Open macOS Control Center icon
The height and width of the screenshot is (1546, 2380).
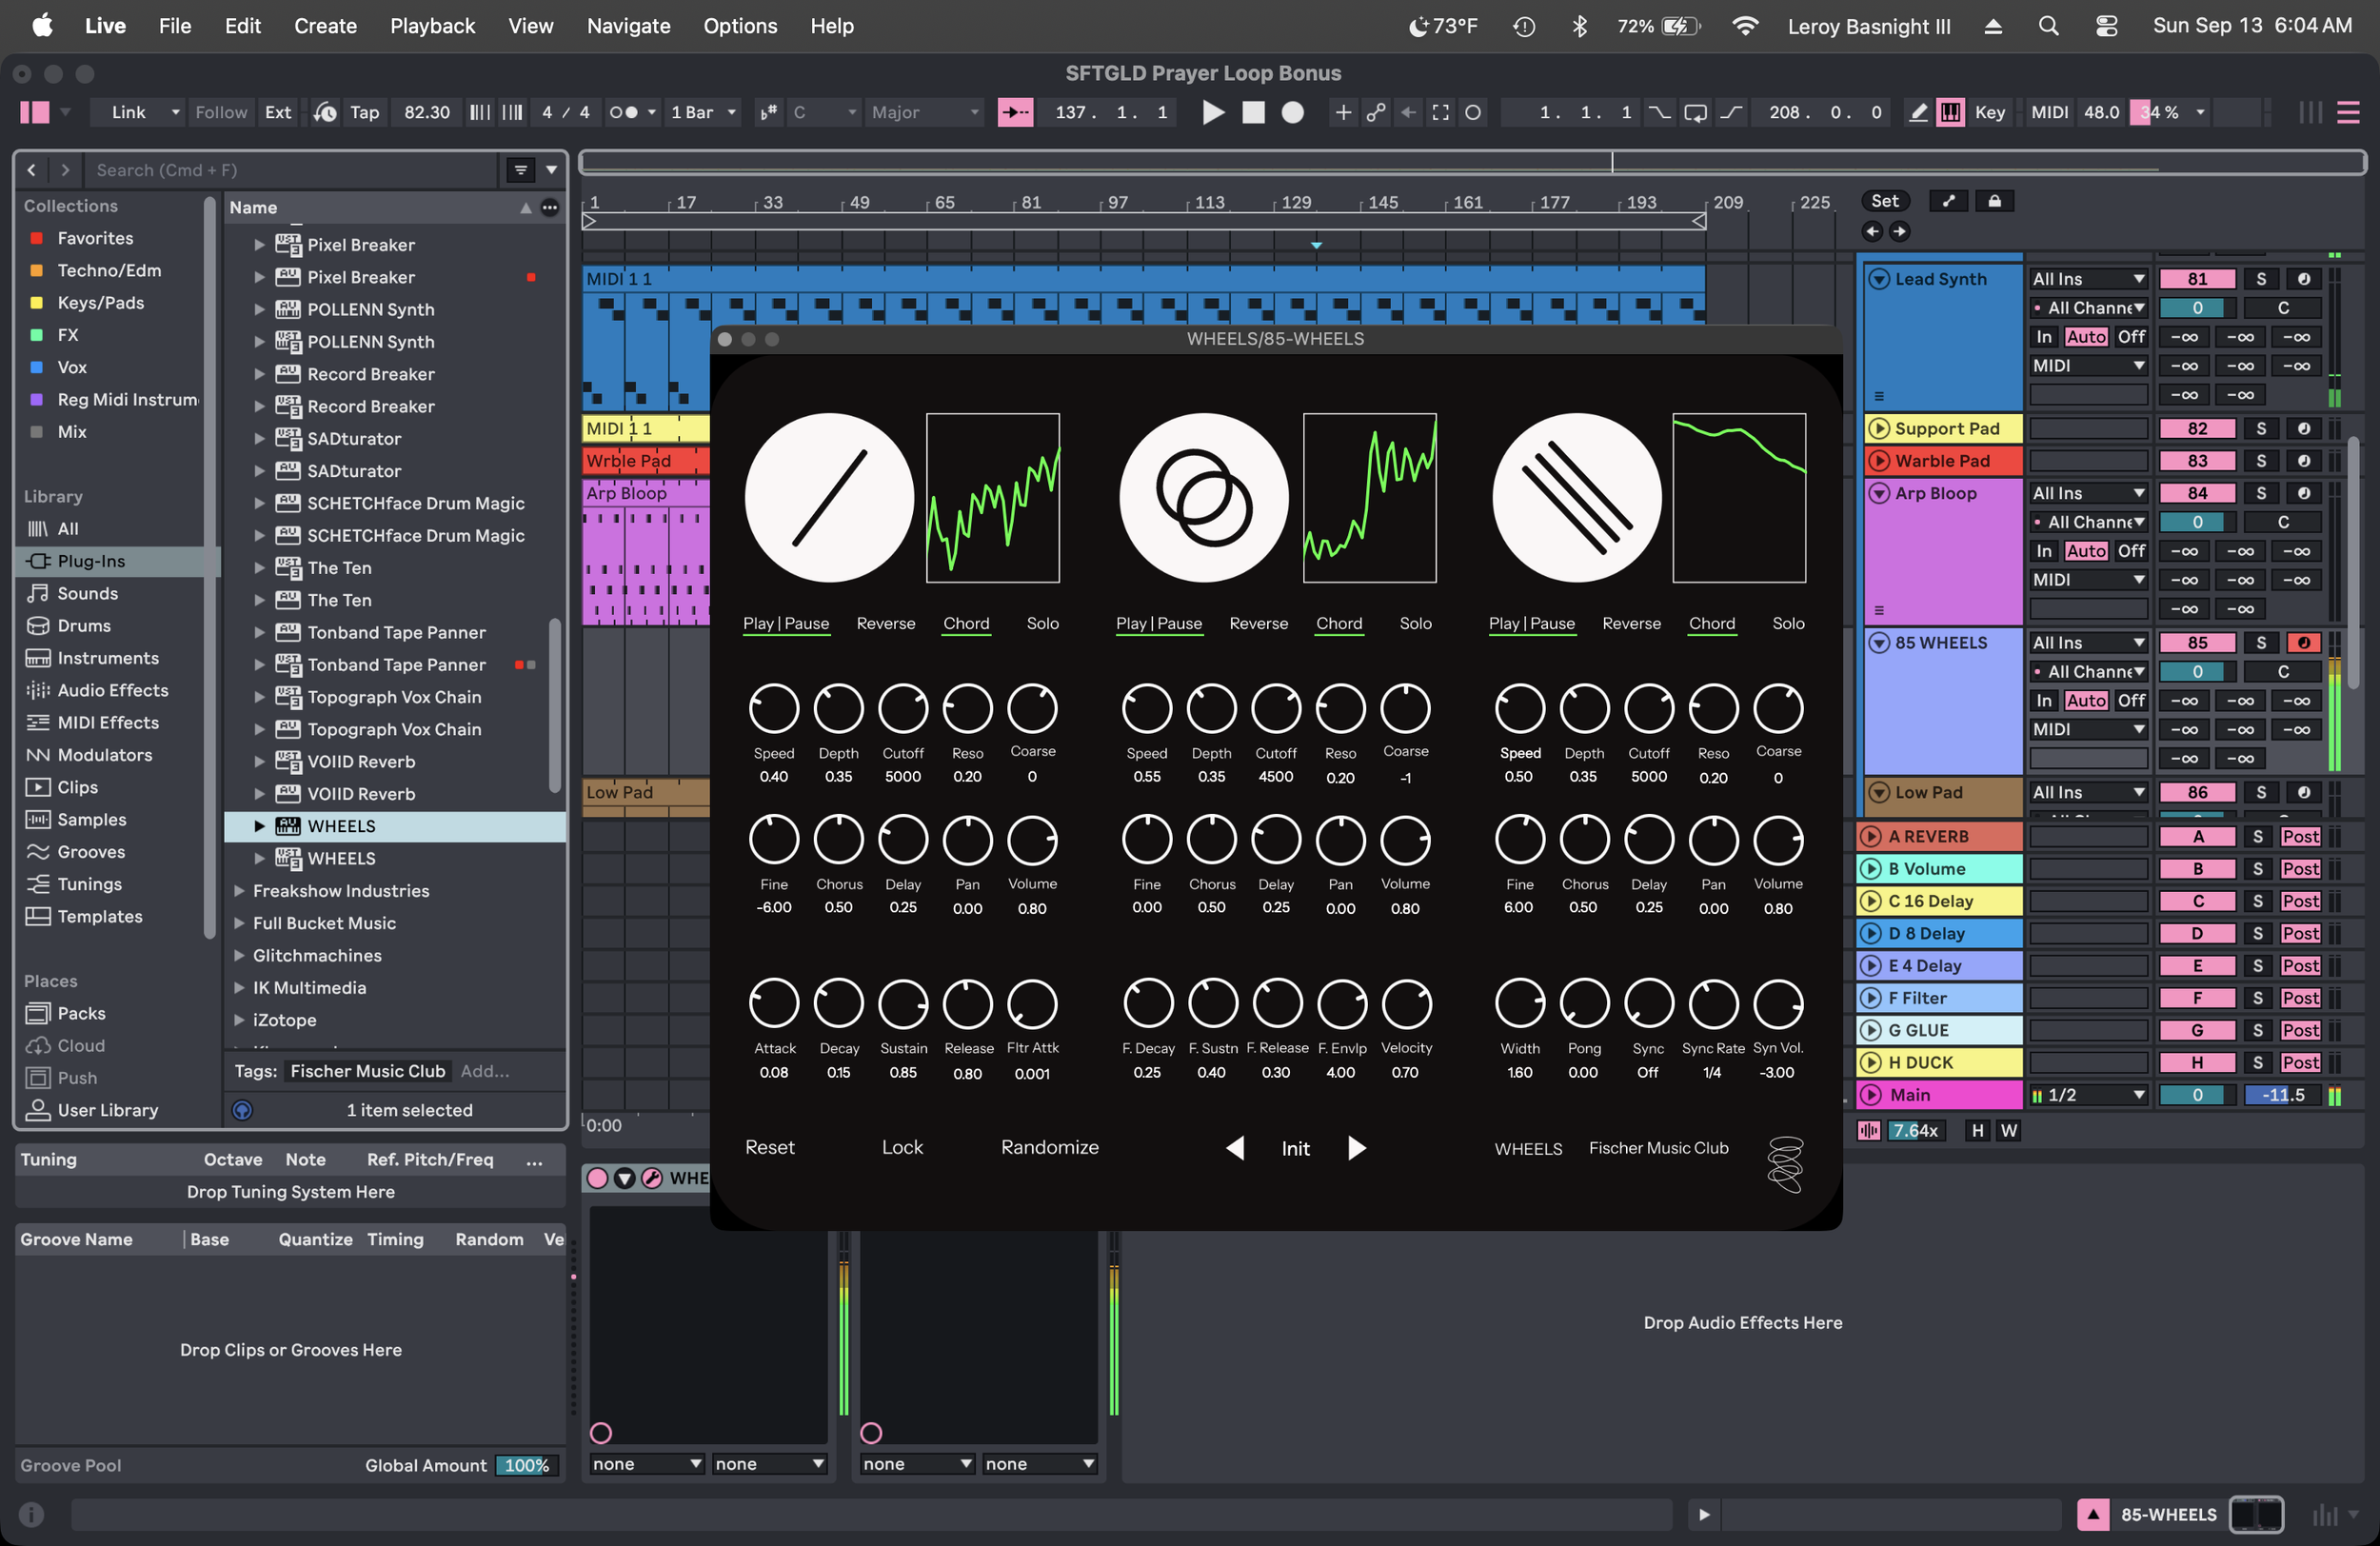click(2106, 26)
